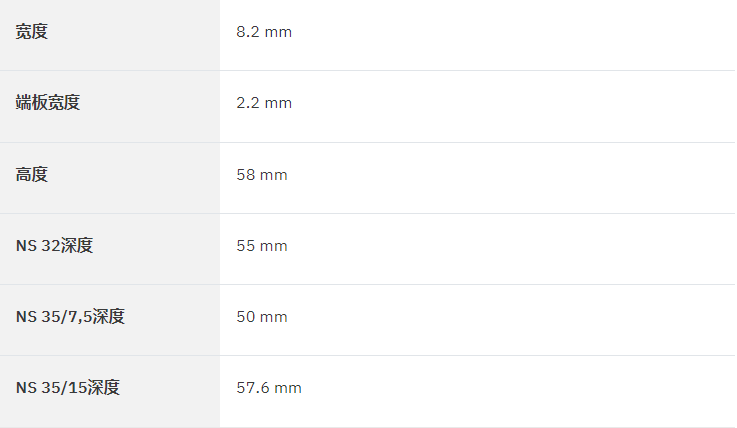Click the NS 32深度 label
This screenshot has height=428, width=737.
55,245
